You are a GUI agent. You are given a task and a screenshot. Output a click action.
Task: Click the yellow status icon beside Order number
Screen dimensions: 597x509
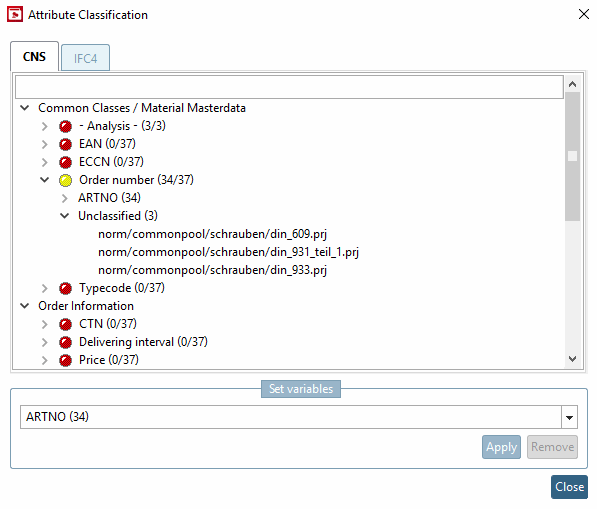[65, 180]
